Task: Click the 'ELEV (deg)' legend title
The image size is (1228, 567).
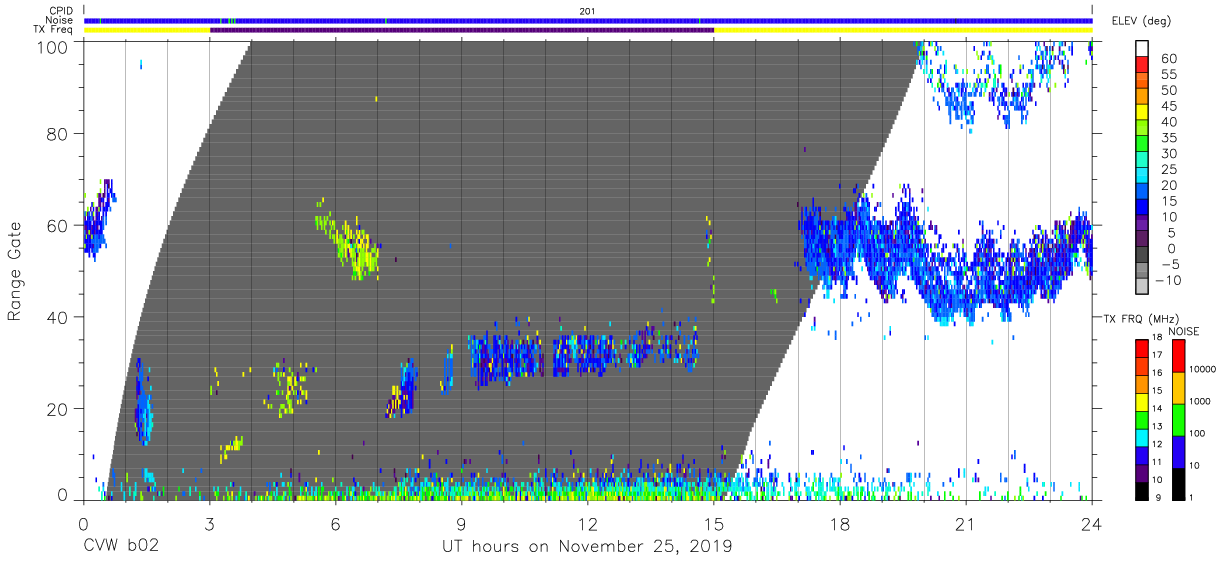Action: 1141,21
